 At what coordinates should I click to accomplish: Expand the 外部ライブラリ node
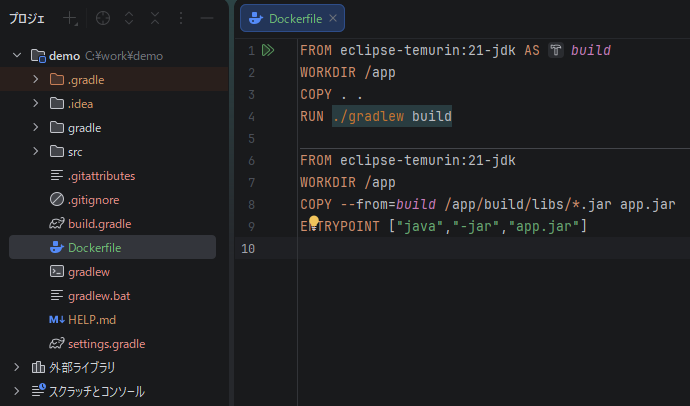(16, 368)
